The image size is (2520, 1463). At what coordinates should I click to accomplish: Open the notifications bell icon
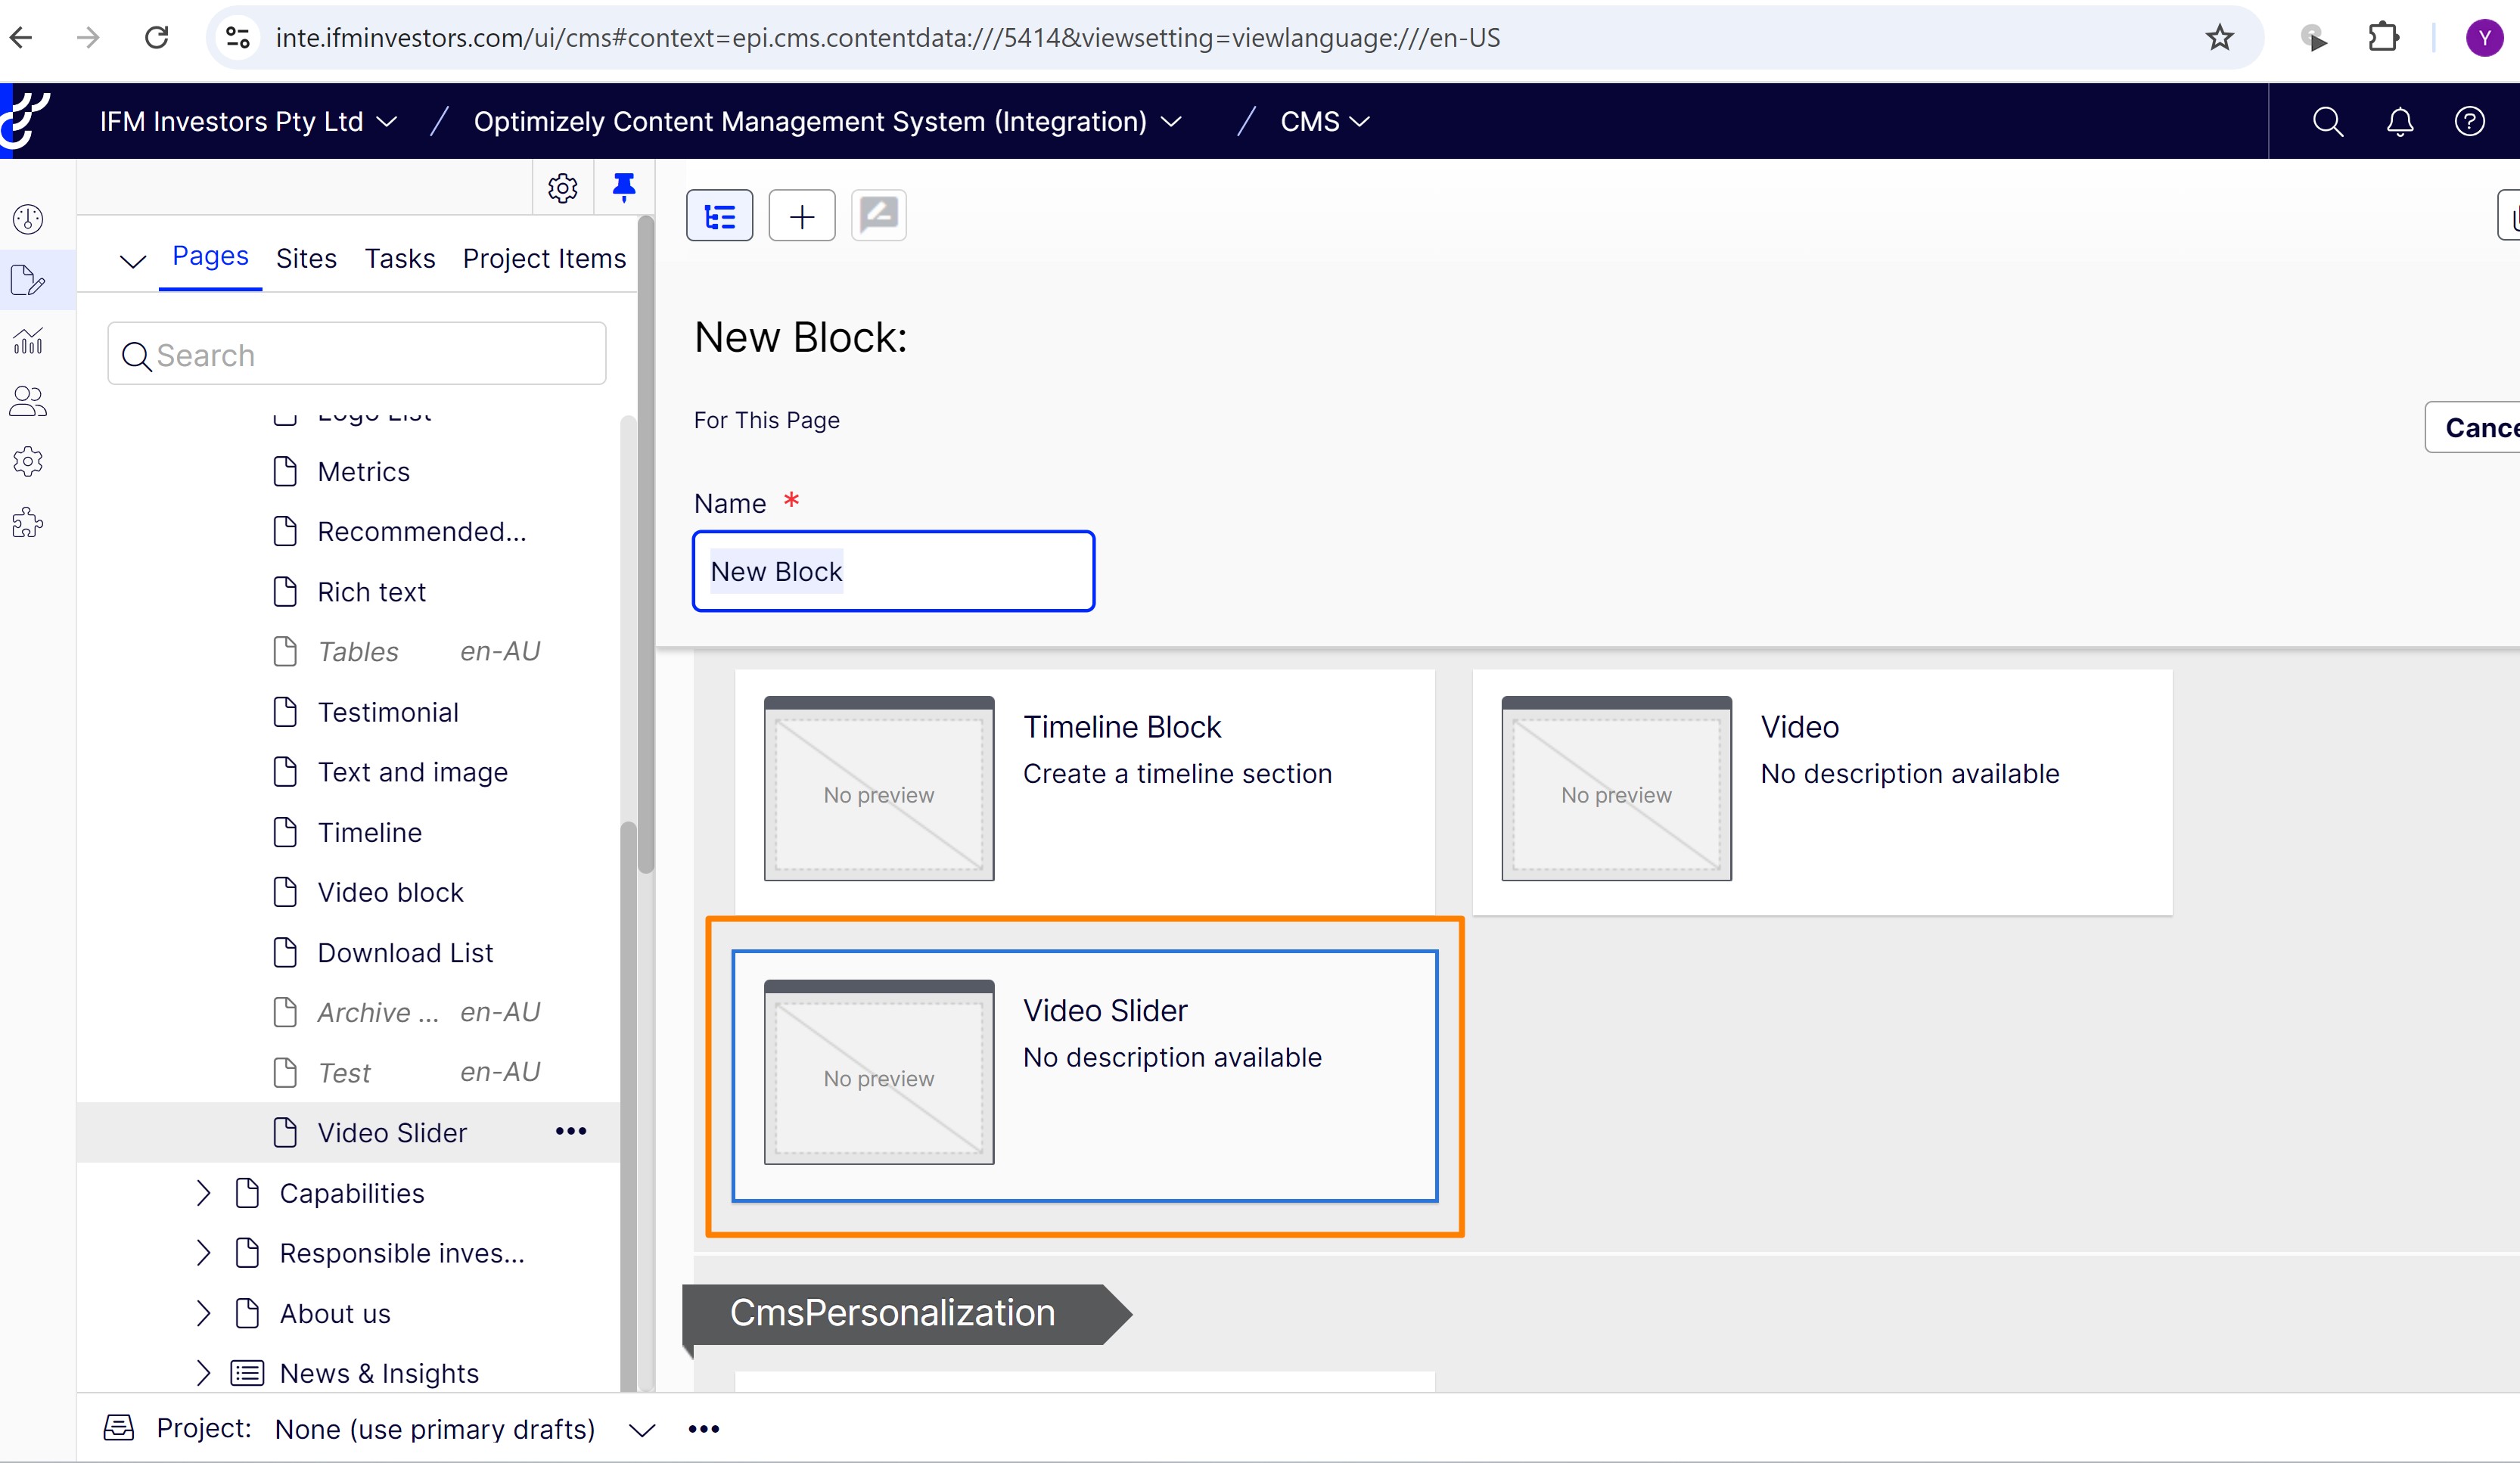(2399, 121)
